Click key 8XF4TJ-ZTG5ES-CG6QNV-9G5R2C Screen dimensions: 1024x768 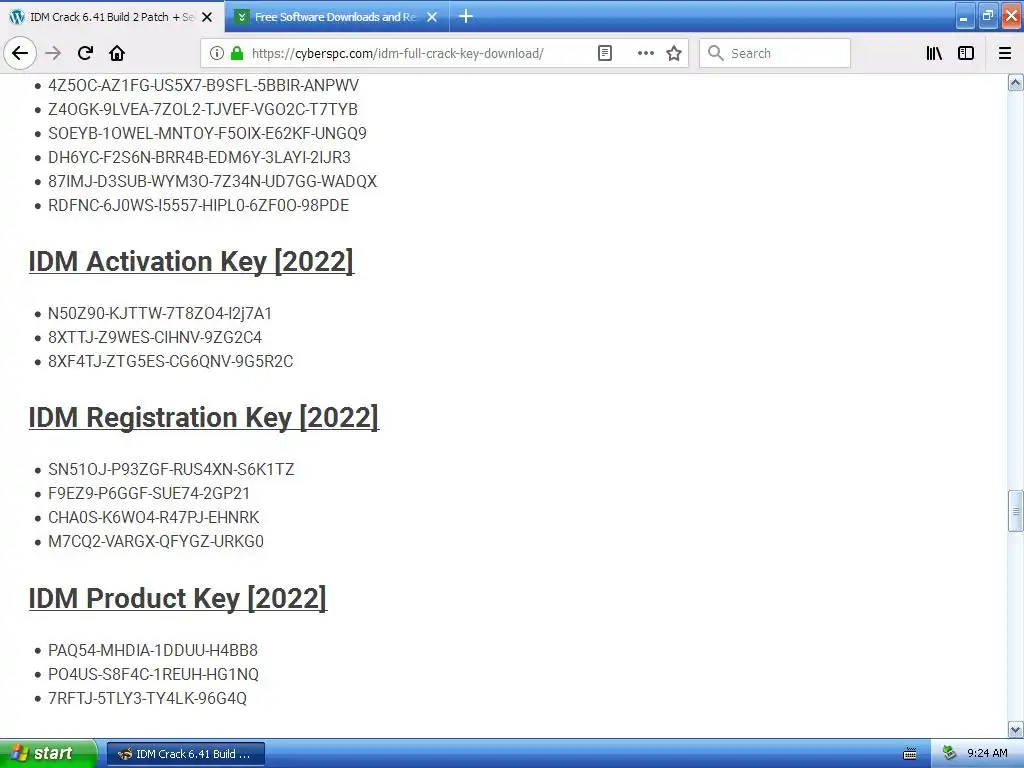[170, 361]
